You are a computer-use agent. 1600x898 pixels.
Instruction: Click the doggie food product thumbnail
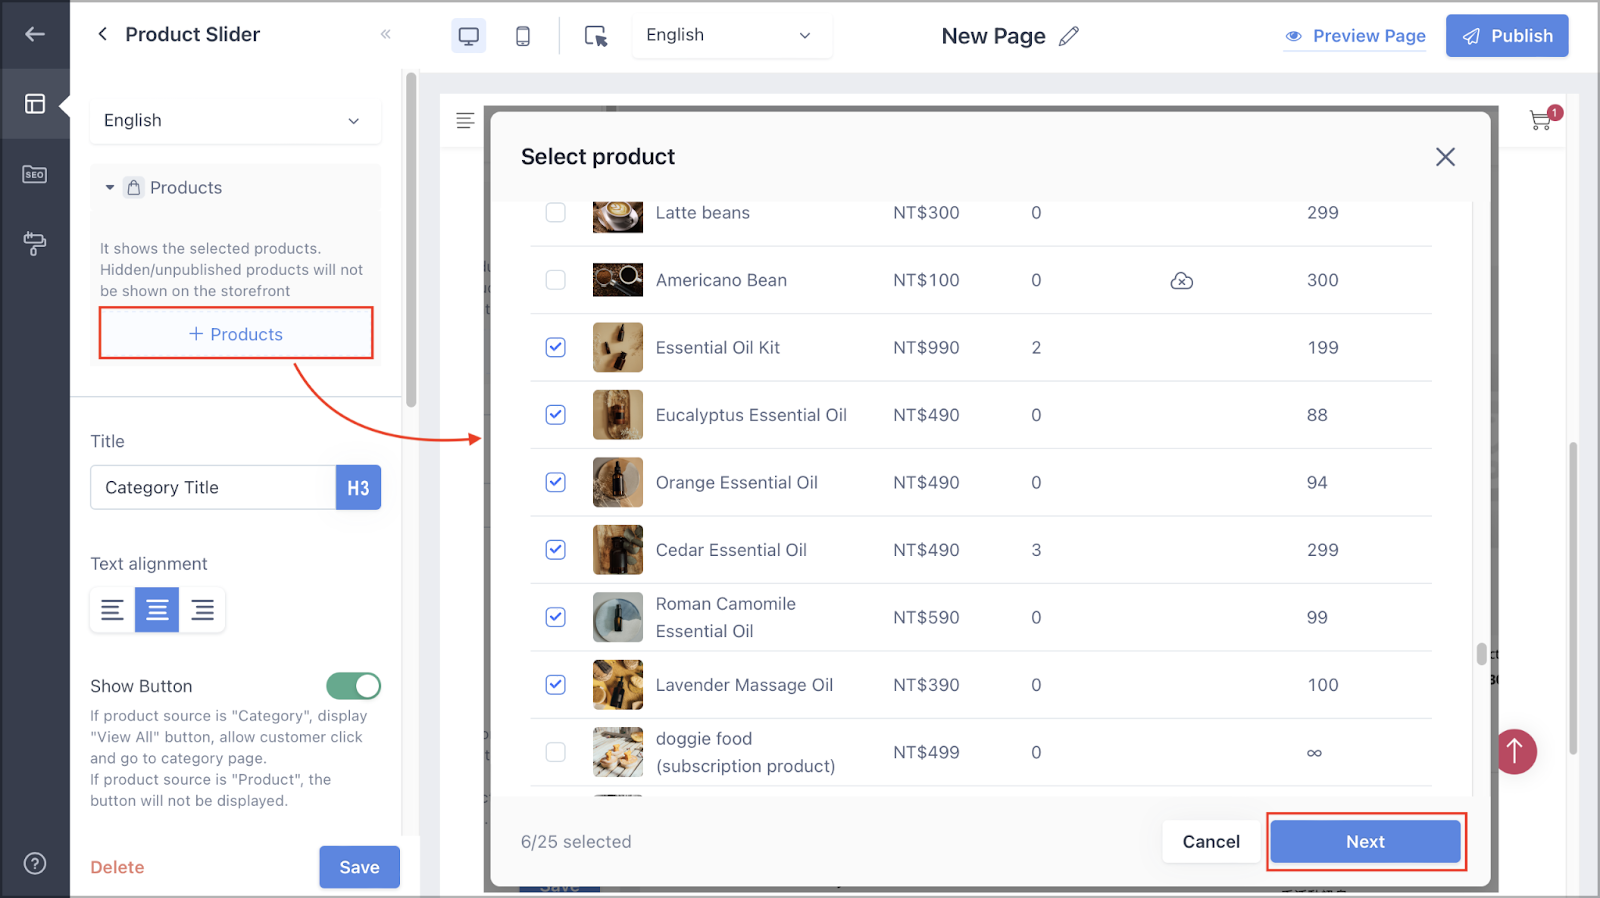pos(618,752)
